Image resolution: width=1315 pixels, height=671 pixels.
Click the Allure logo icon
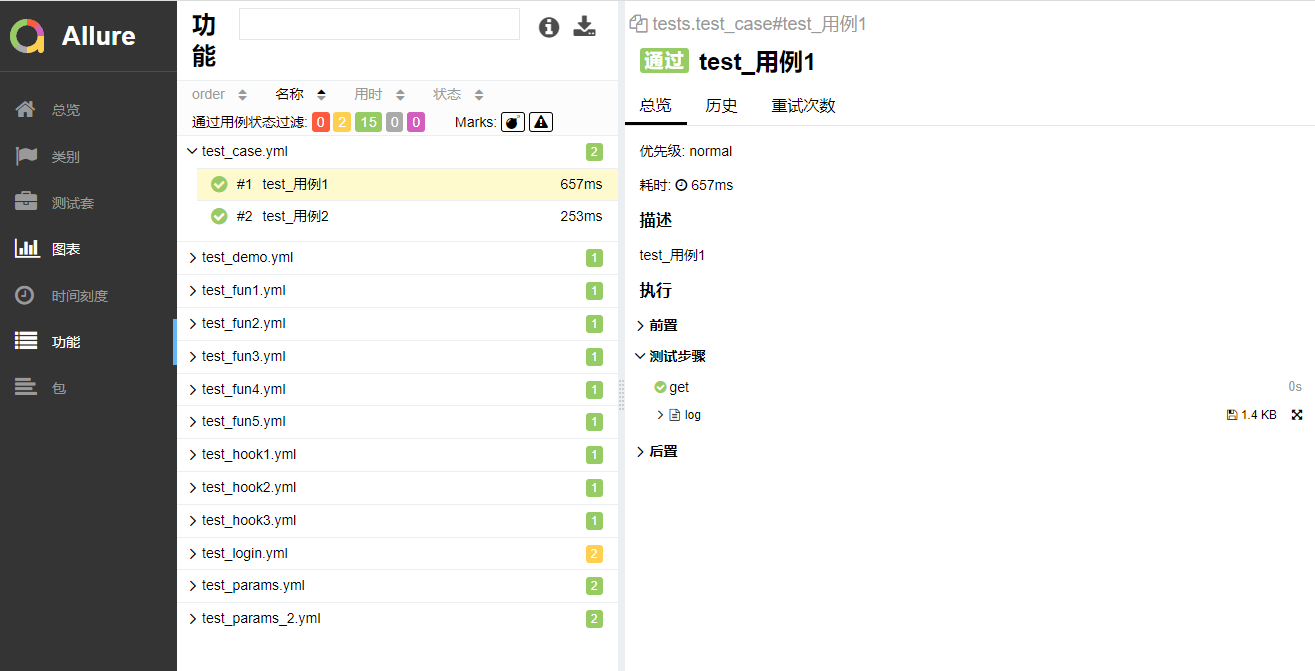27,36
